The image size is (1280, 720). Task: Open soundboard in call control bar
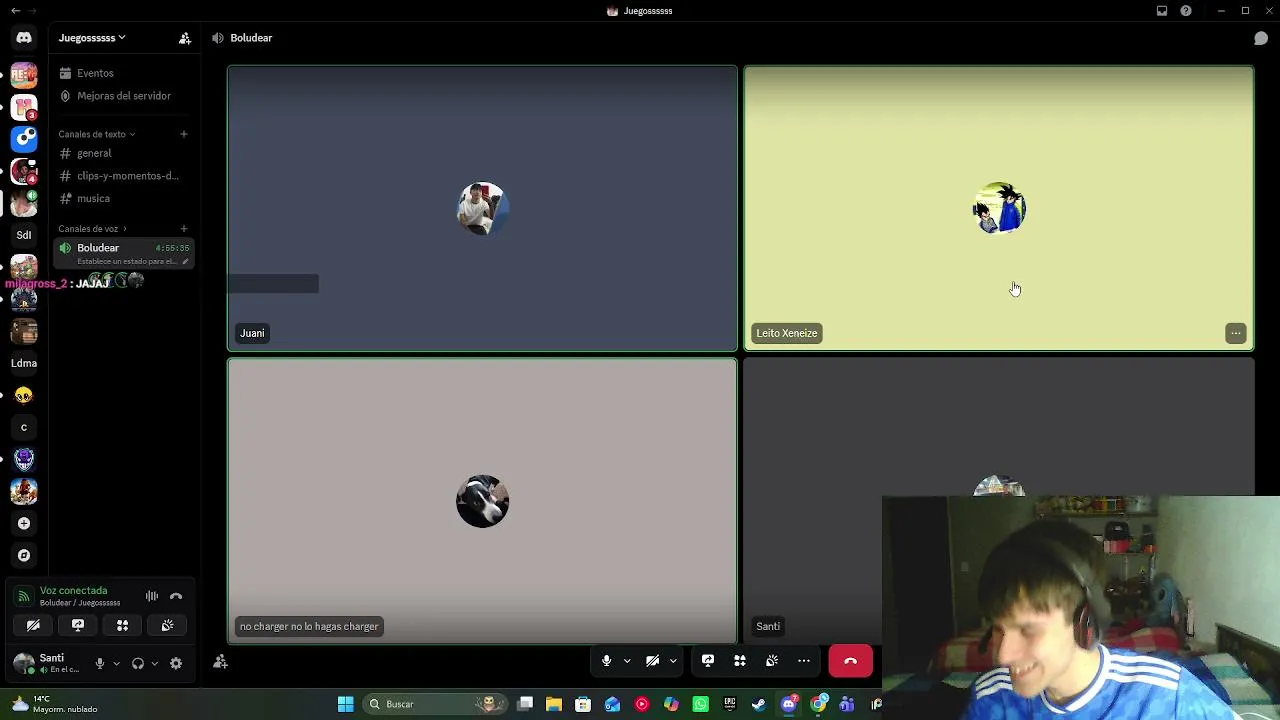click(772, 661)
